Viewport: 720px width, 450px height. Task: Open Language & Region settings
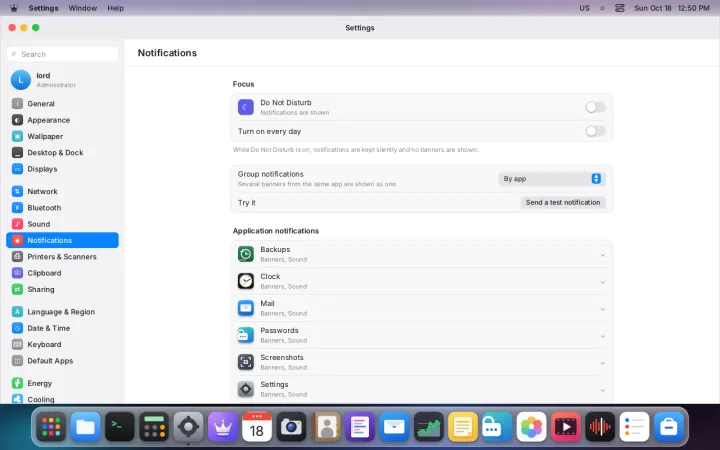pos(62,312)
